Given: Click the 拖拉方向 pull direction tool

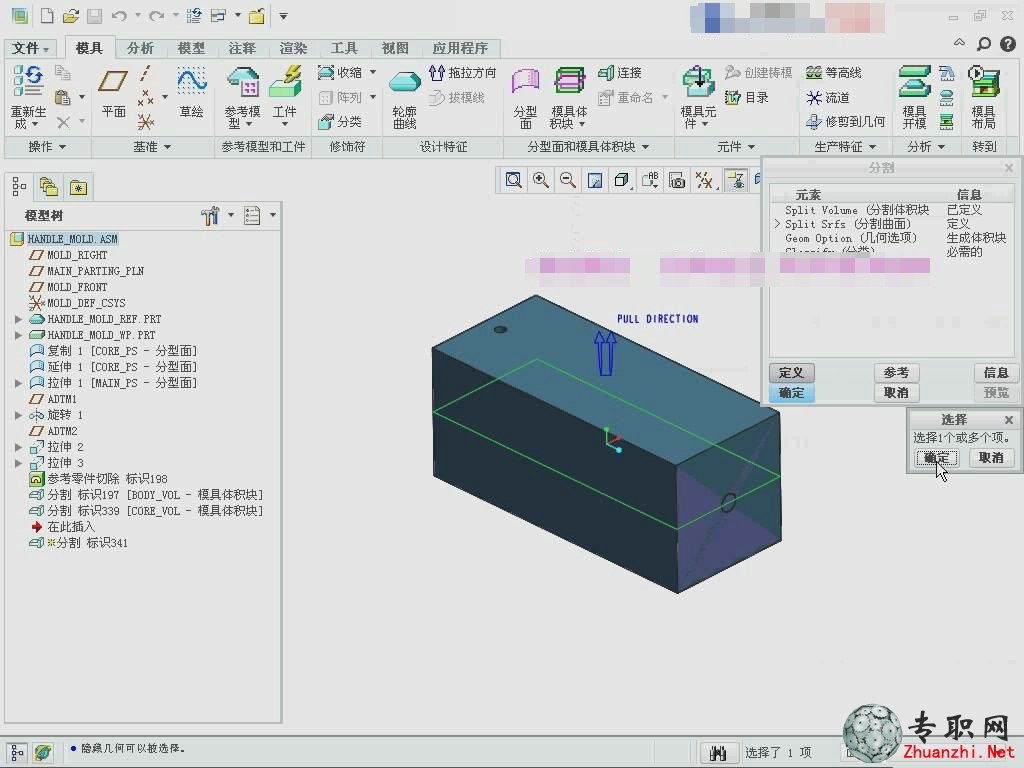Looking at the screenshot, I should [462, 72].
